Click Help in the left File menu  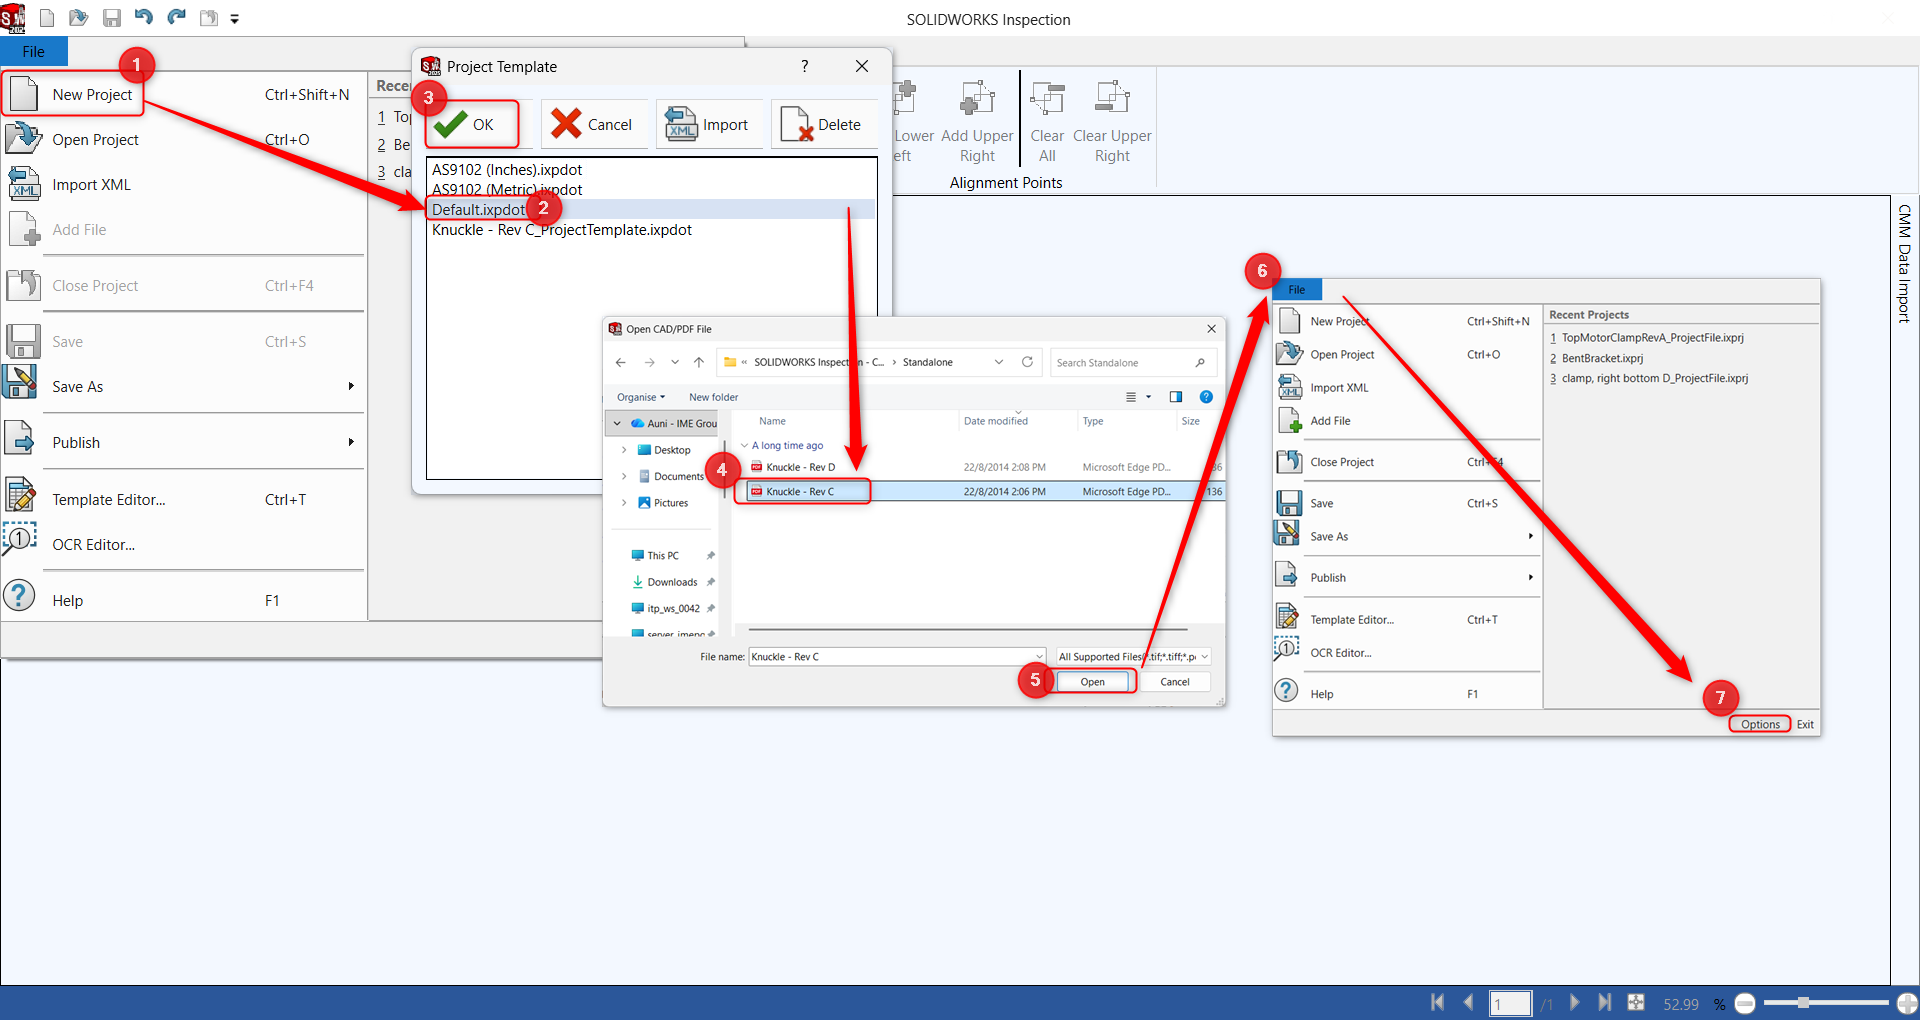[67, 601]
